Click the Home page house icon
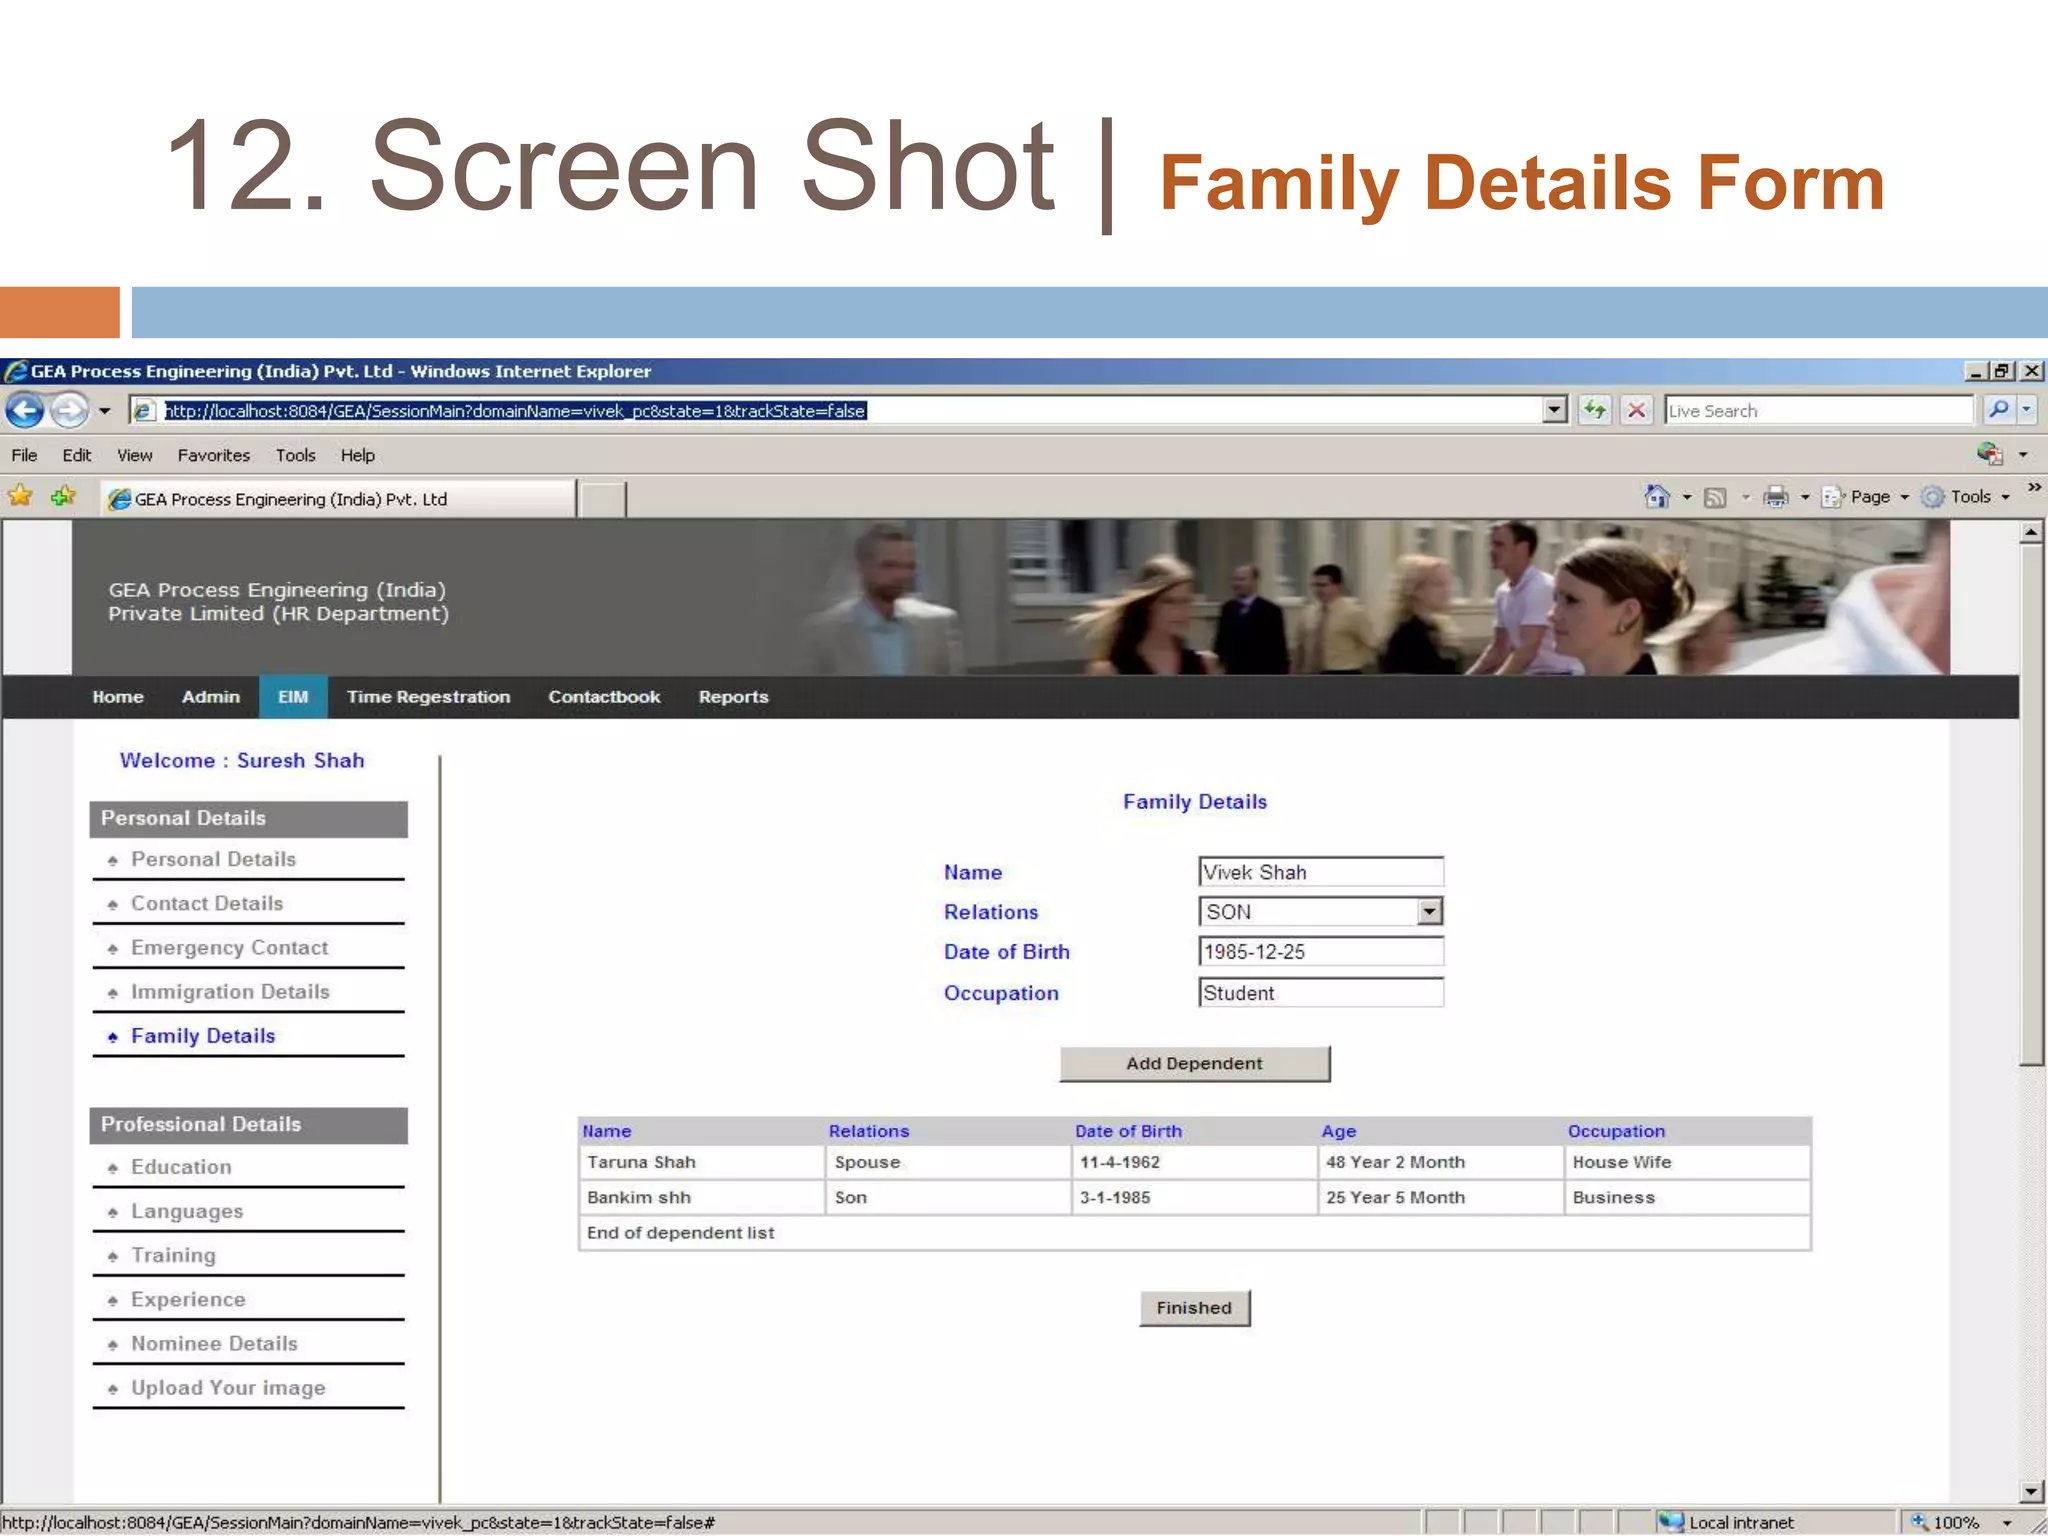The height and width of the screenshot is (1536, 2048). (1656, 497)
